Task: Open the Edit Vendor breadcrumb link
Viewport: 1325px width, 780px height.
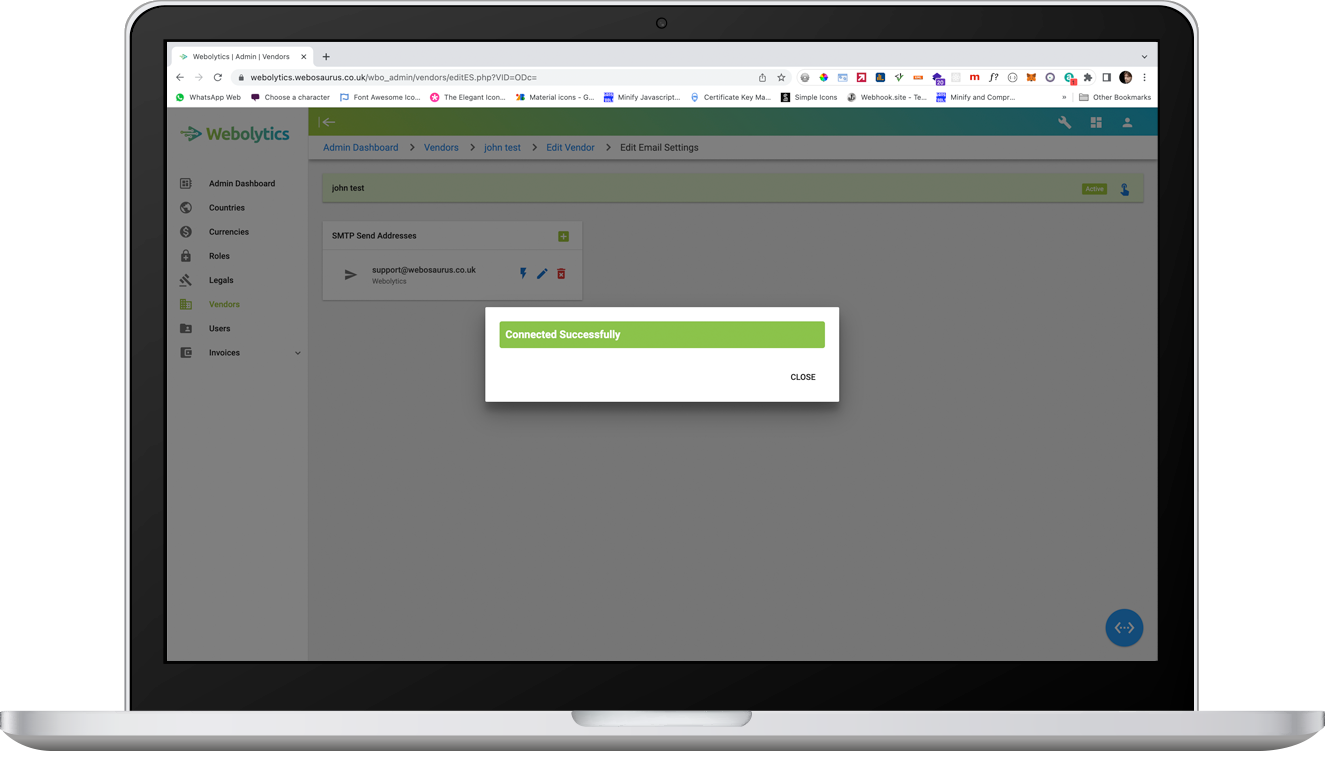Action: tap(570, 147)
